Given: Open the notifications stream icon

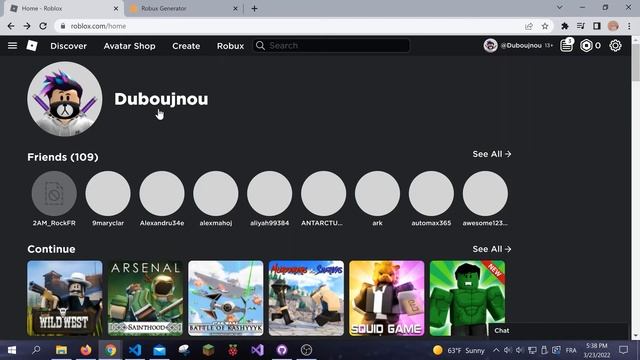Looking at the screenshot, I should pos(567,45).
